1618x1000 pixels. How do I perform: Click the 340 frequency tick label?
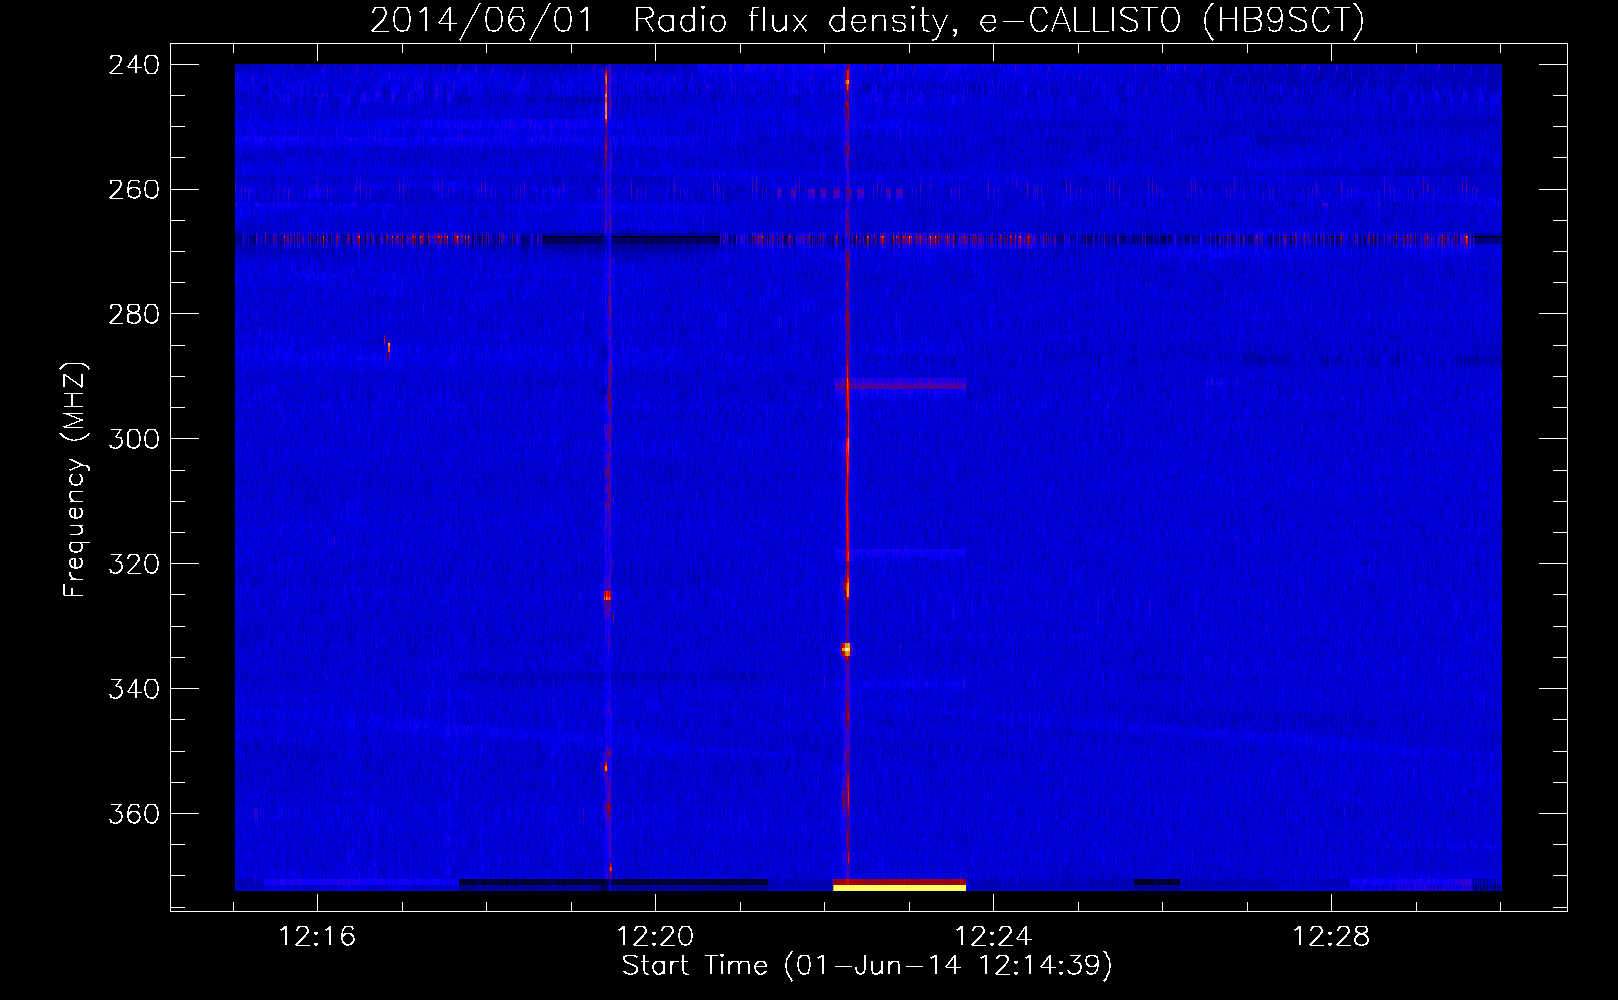click(134, 690)
